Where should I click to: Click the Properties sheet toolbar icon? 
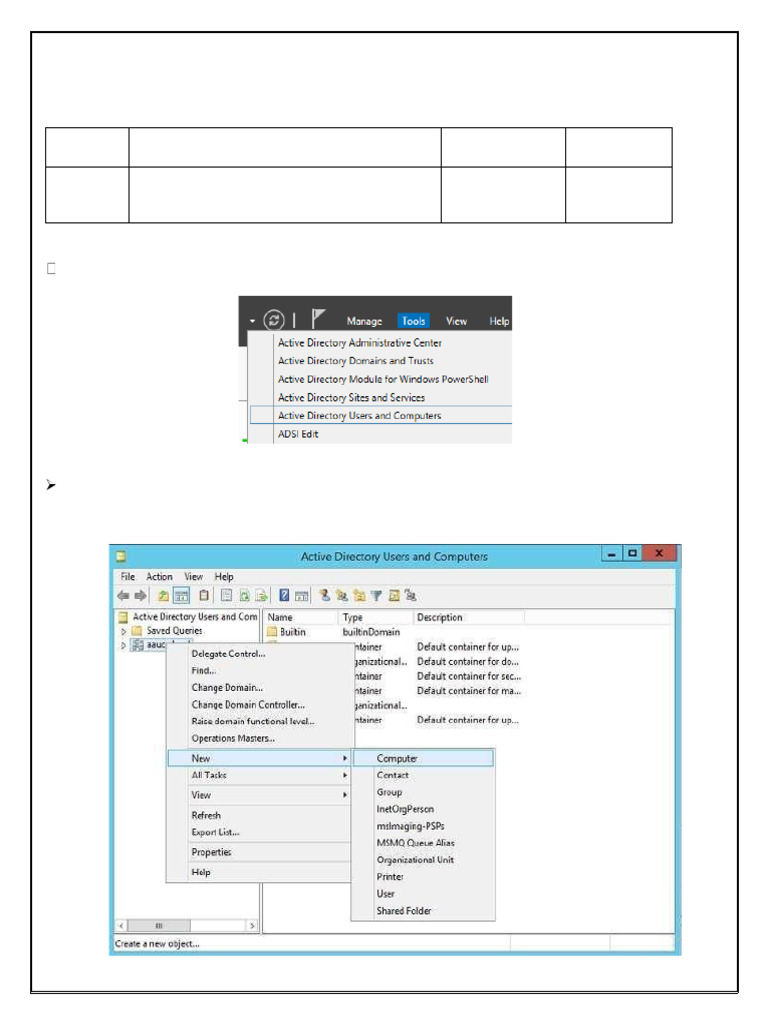pyautogui.click(x=226, y=595)
